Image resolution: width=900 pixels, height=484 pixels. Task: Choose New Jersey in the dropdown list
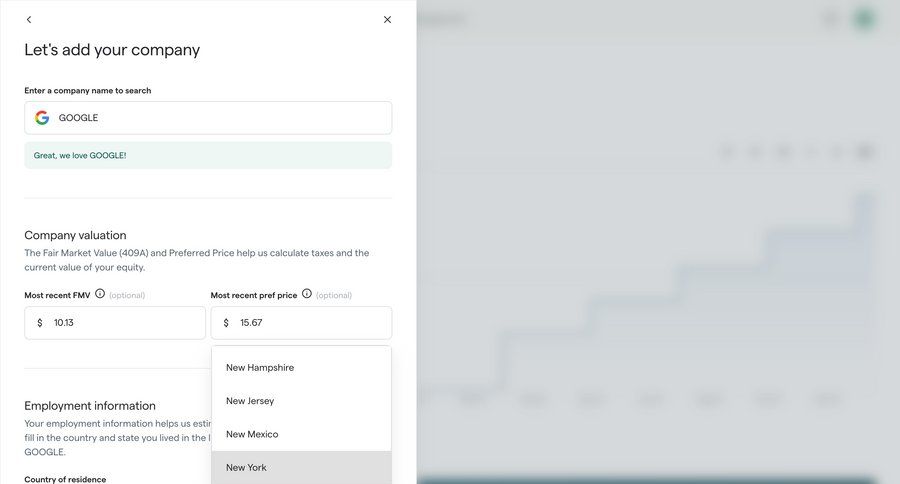point(301,401)
